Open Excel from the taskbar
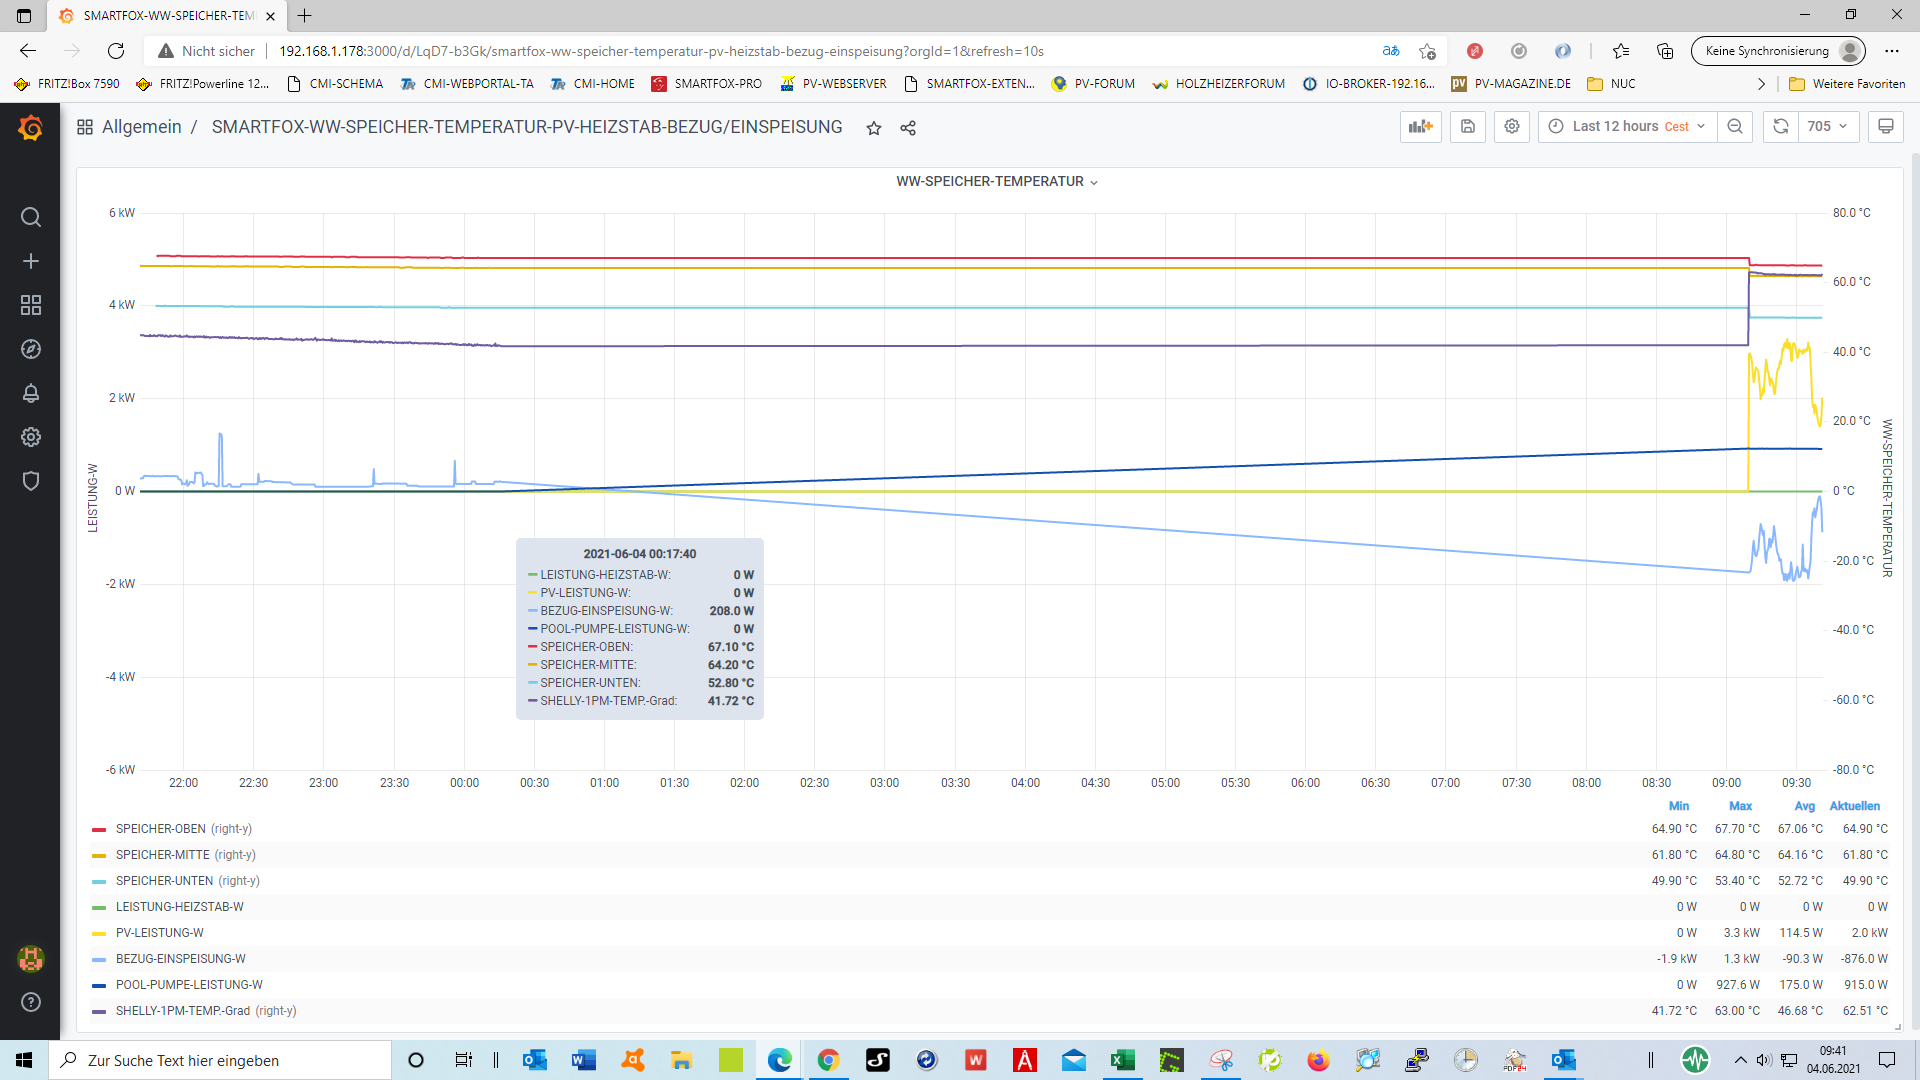 click(x=1122, y=1060)
